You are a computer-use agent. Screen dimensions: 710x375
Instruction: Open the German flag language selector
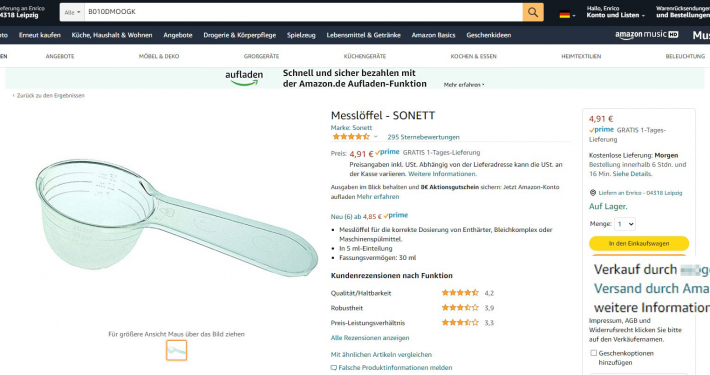click(567, 14)
